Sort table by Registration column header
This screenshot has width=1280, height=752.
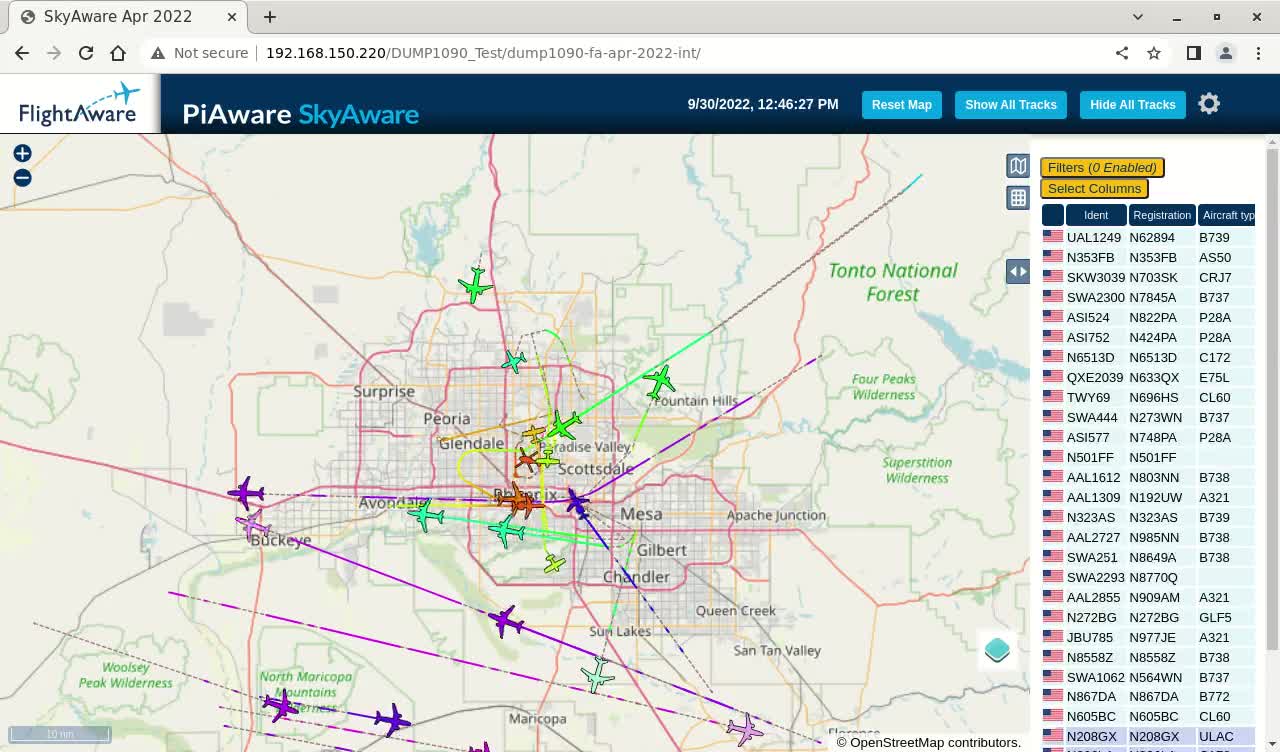point(1162,215)
